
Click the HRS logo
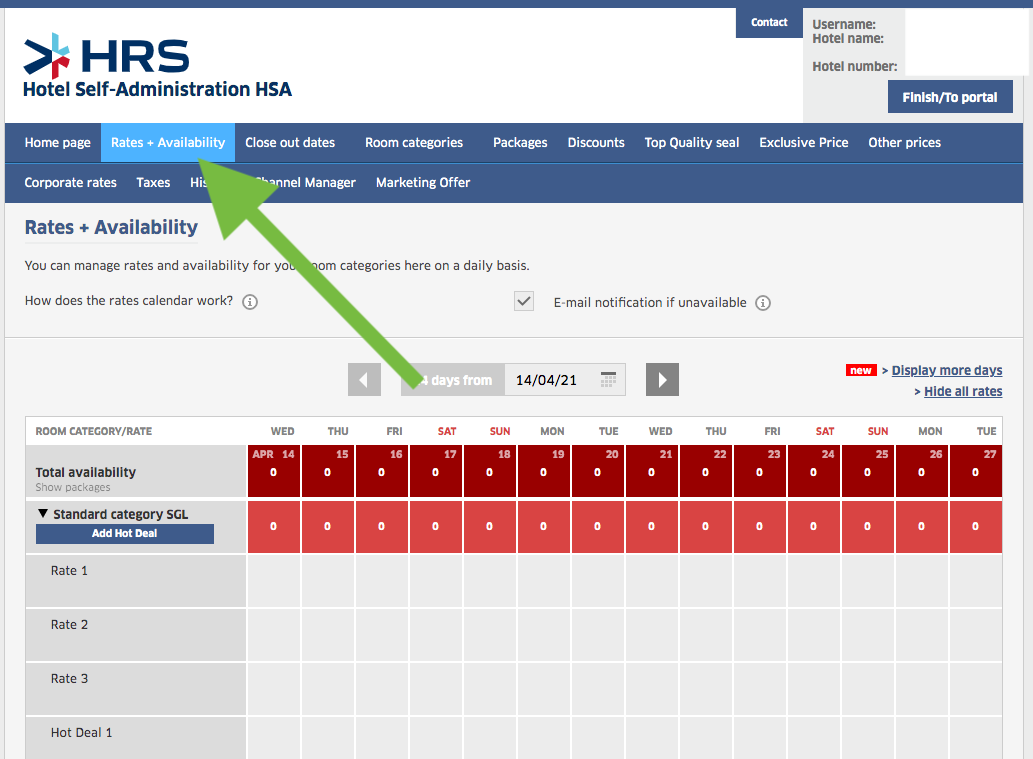tap(106, 56)
